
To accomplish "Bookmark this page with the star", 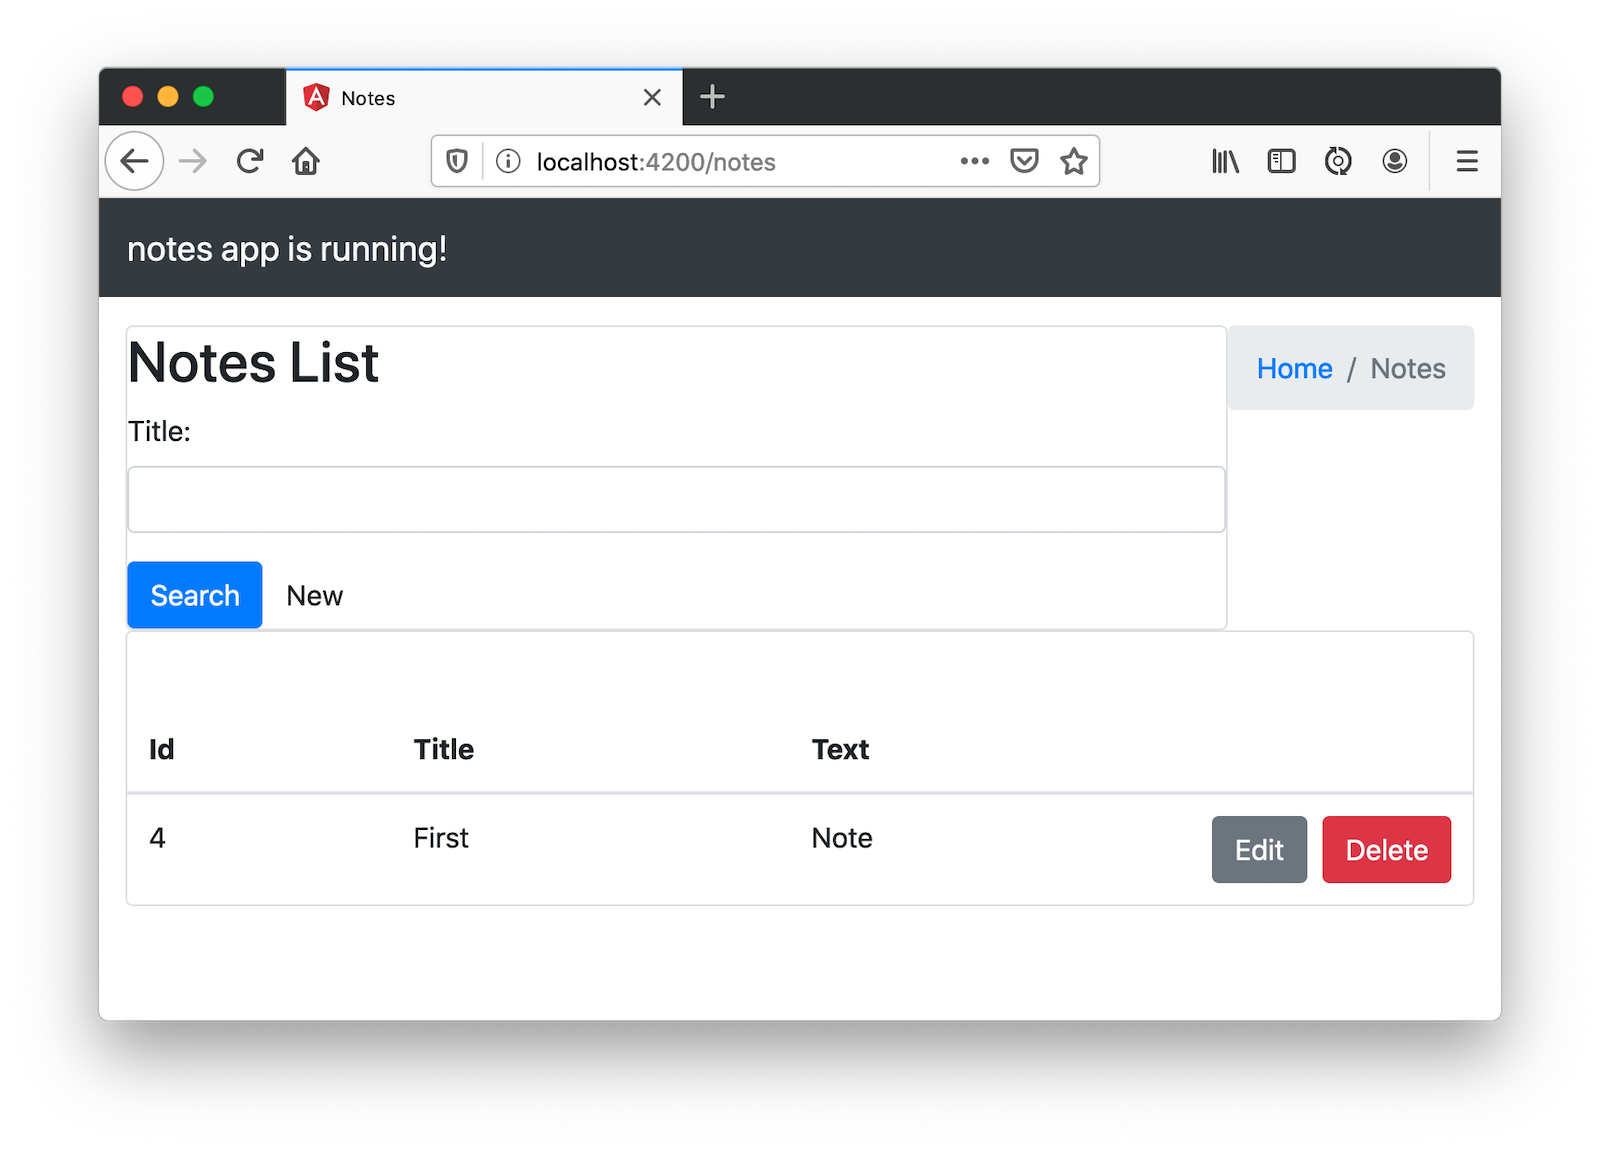I will 1074,161.
